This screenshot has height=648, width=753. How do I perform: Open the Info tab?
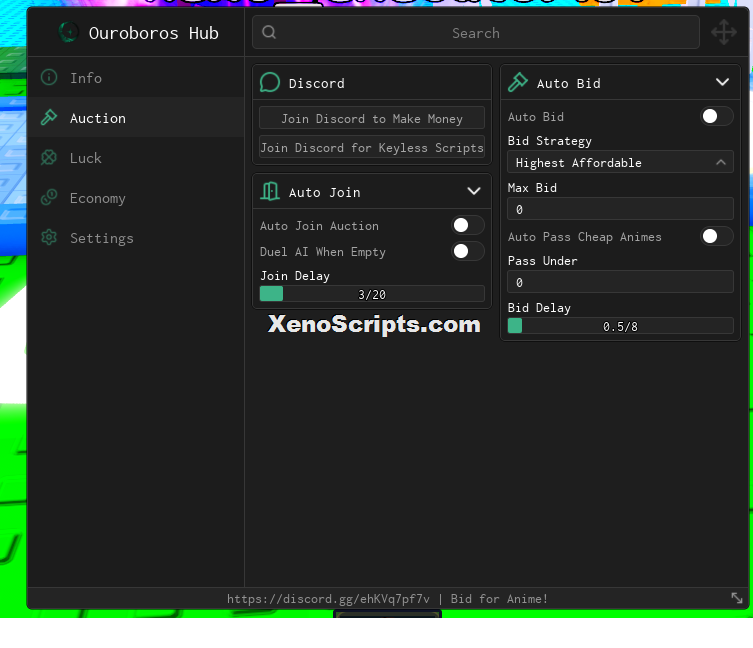(x=136, y=78)
